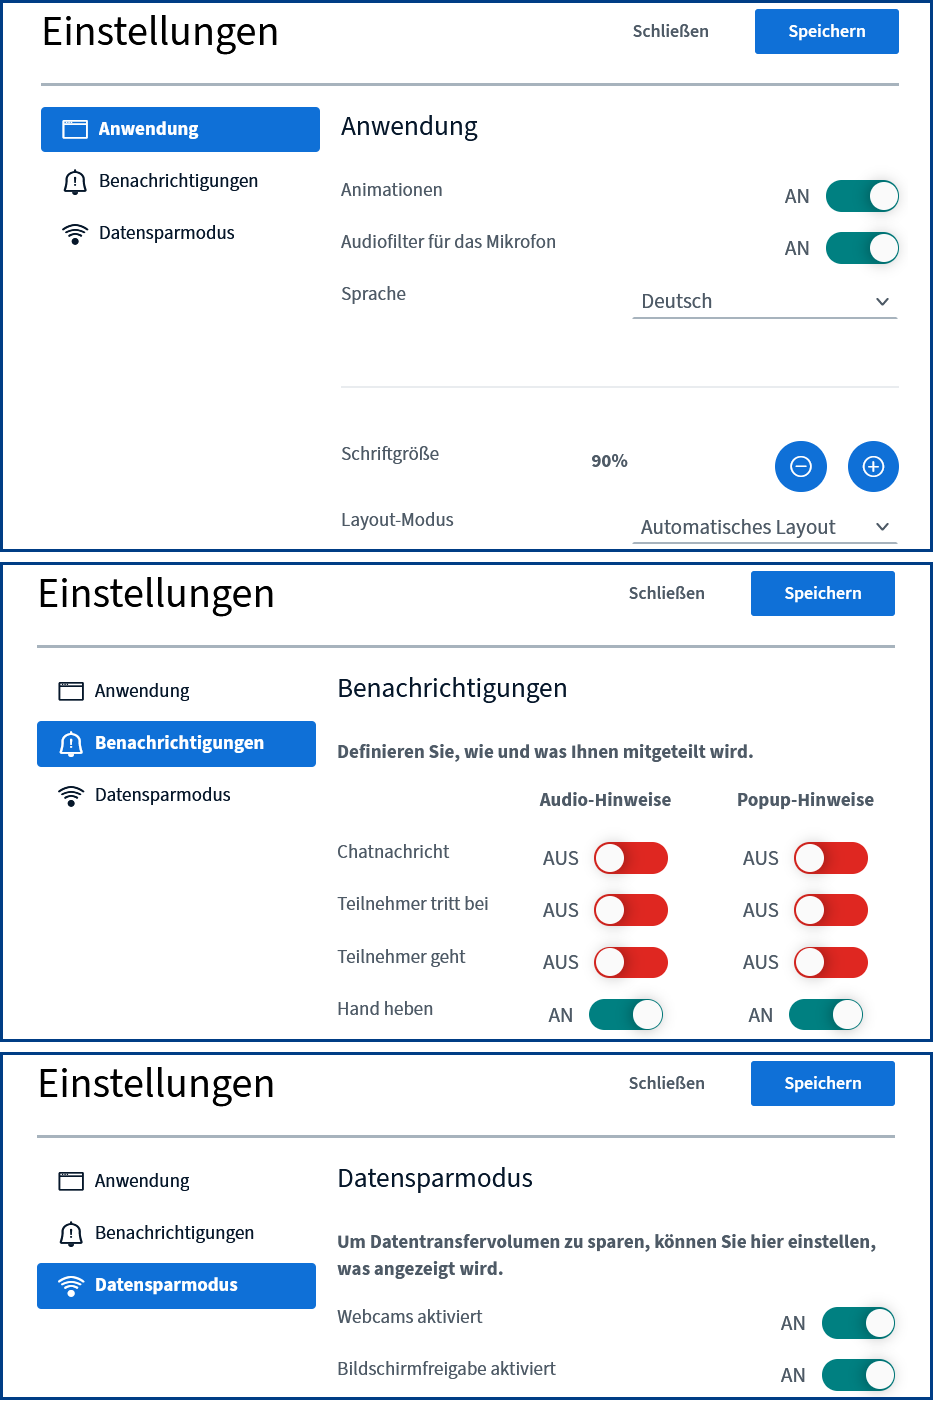Image resolution: width=935 pixels, height=1402 pixels.
Task: Increase font size with the plus button
Action: point(873,466)
